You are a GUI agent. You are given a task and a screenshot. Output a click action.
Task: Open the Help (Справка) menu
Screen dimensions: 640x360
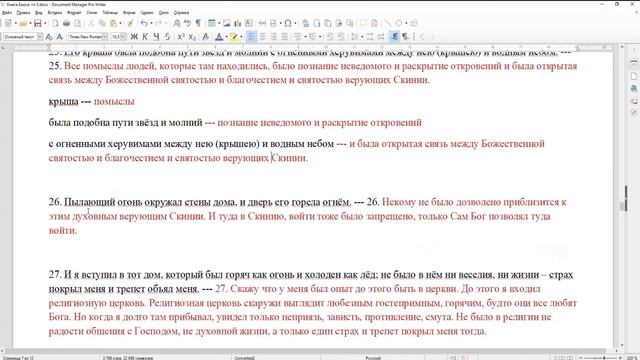click(181, 13)
